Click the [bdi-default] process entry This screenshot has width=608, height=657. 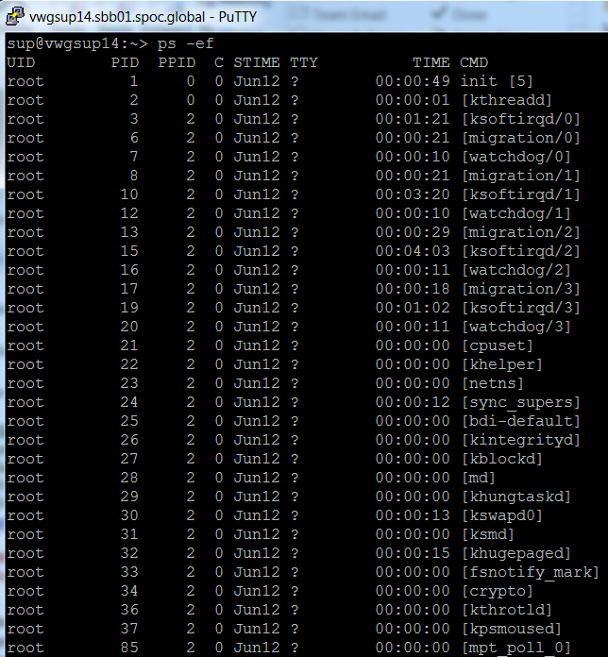coord(520,421)
